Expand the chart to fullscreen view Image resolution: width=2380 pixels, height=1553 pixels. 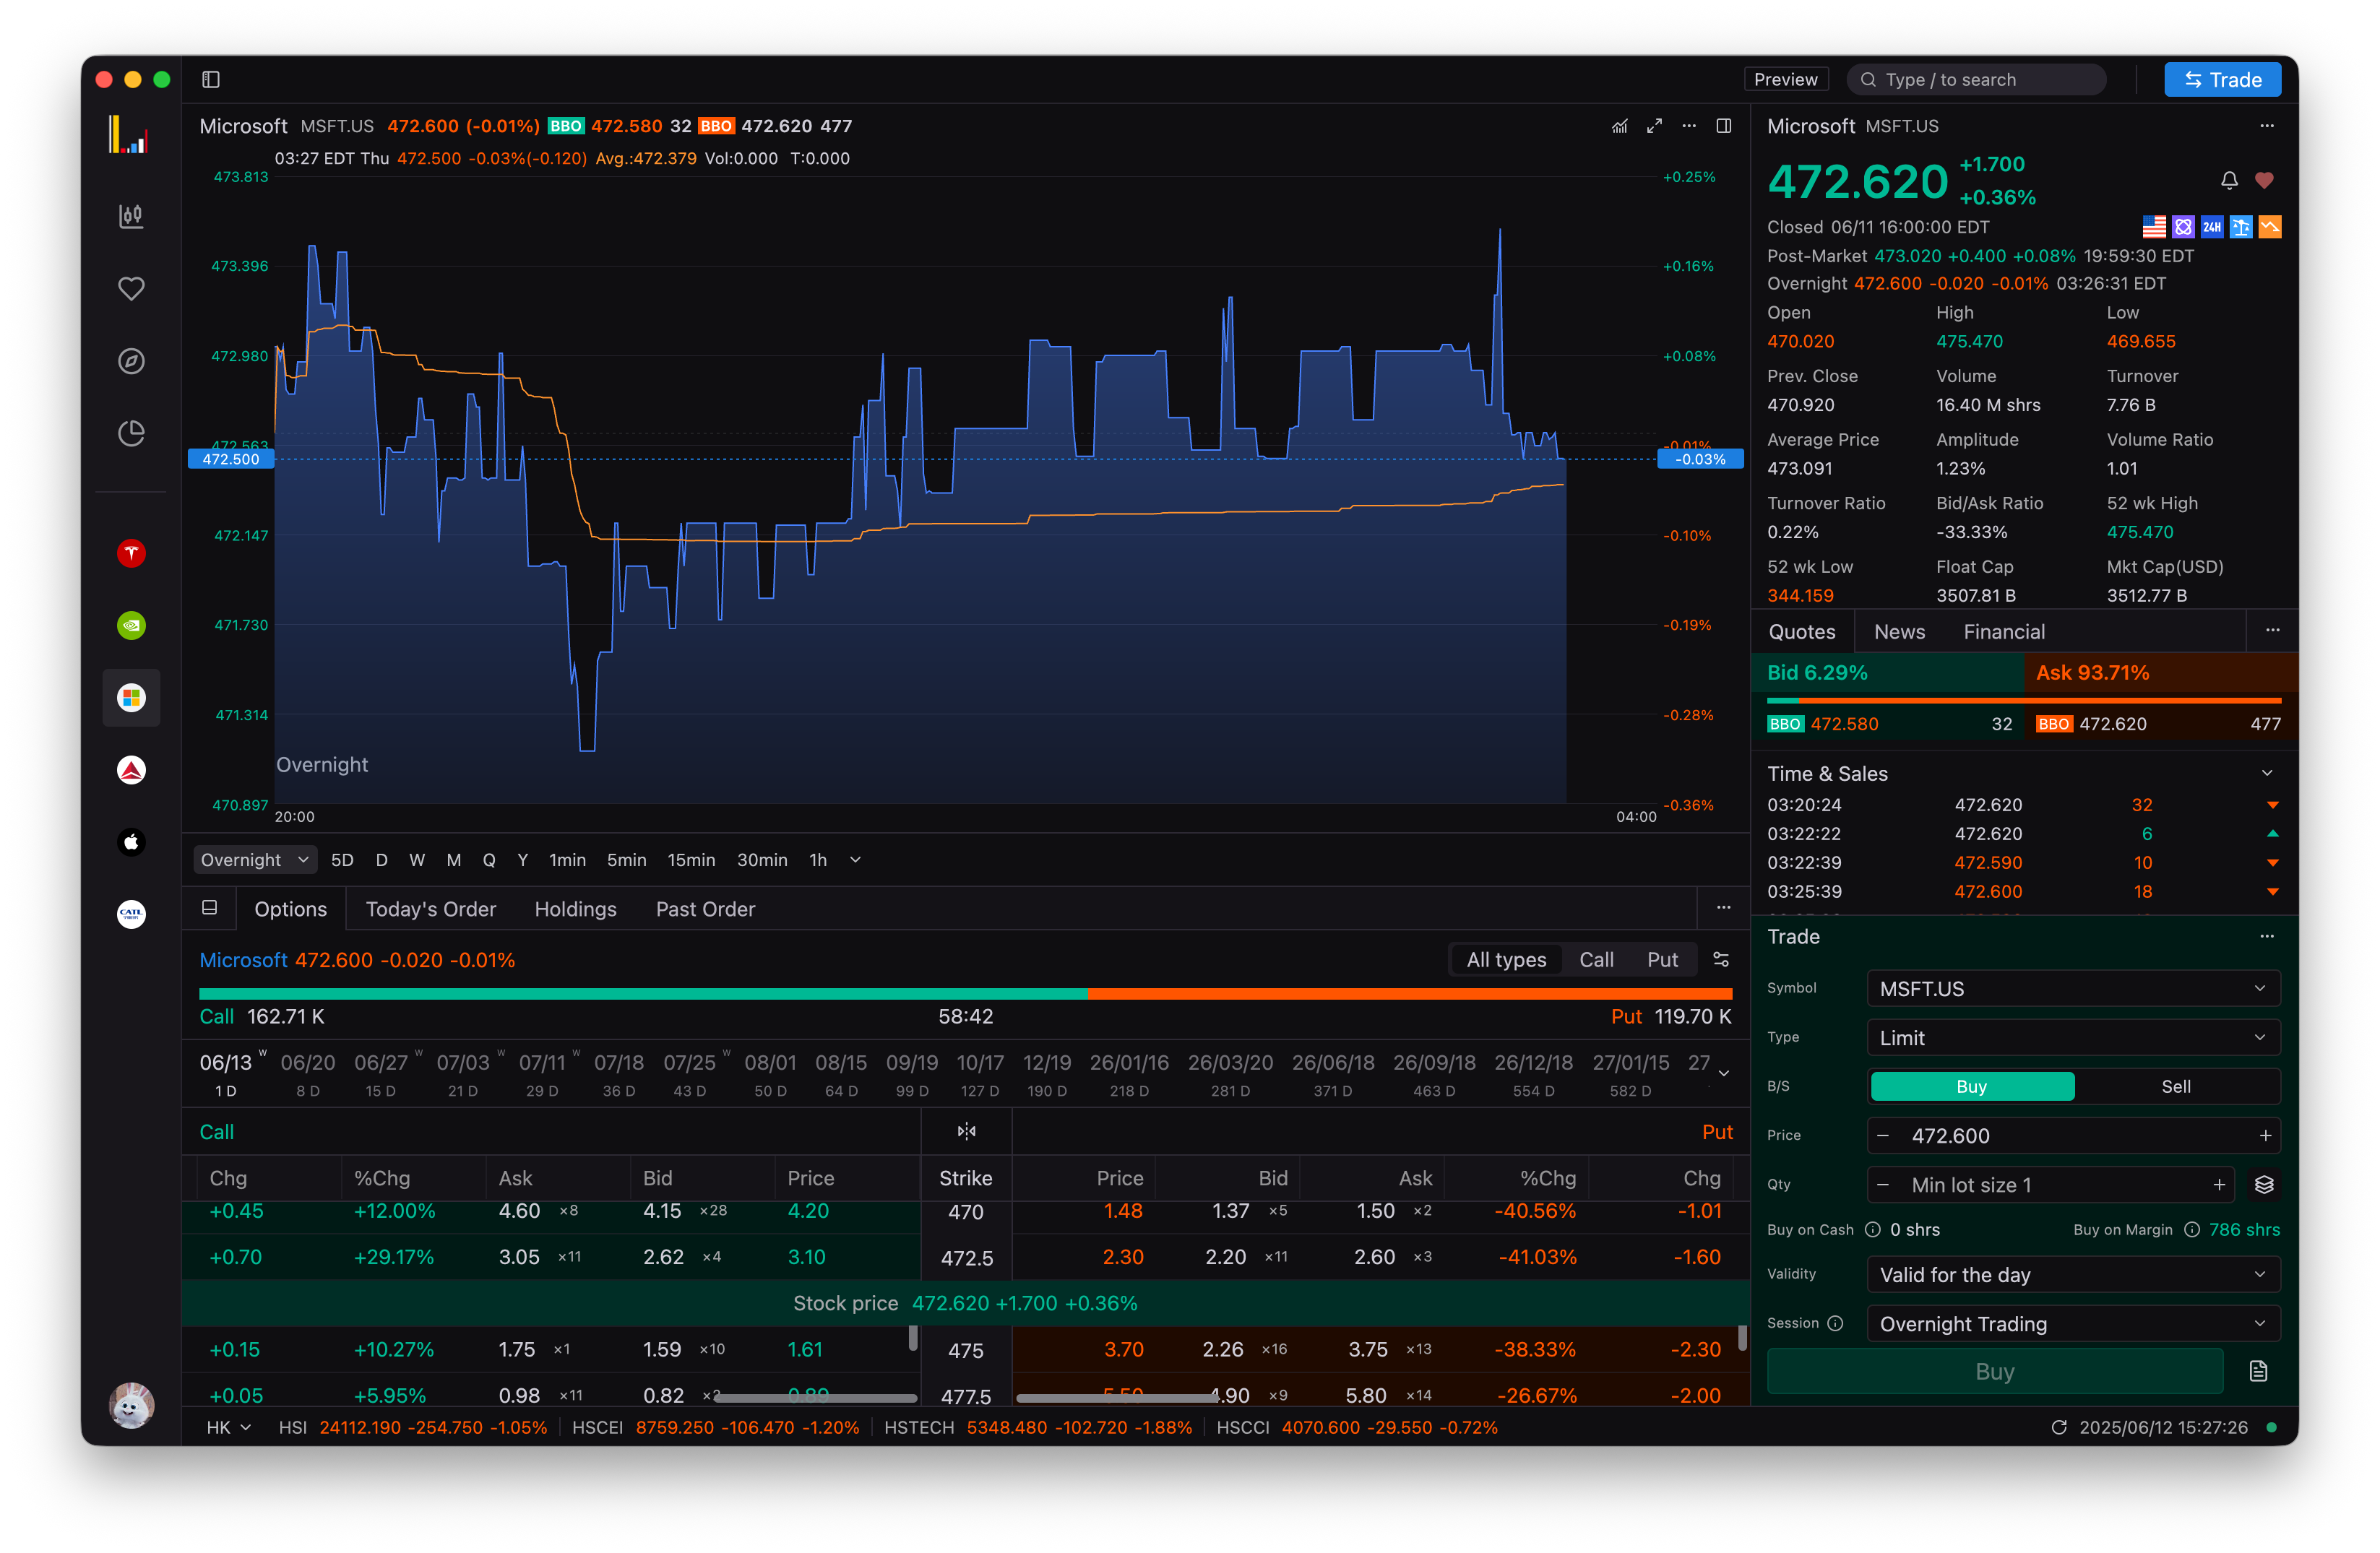click(1655, 126)
